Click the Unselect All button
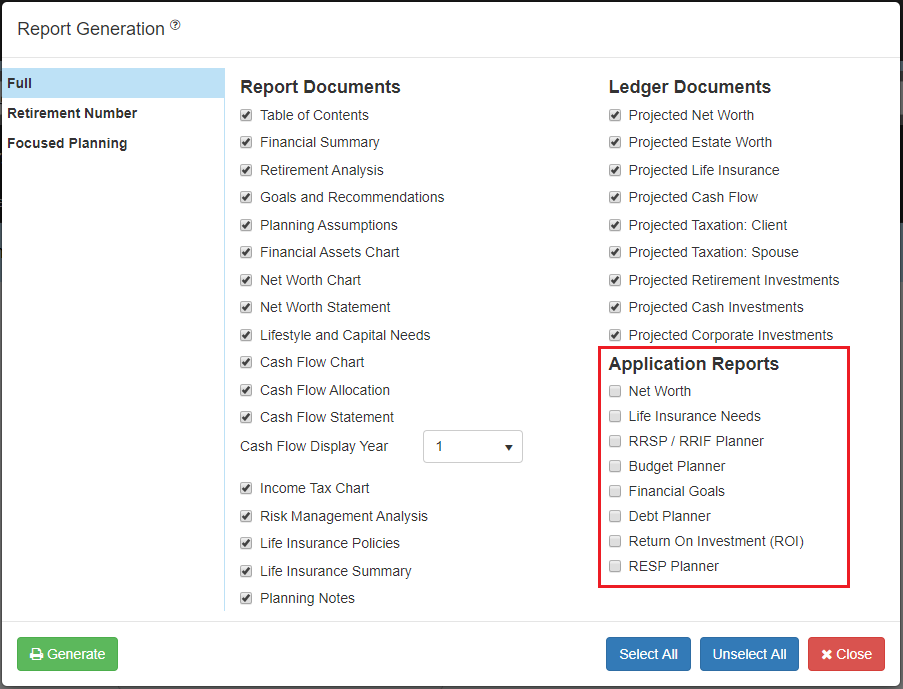The image size is (903, 689). [749, 654]
